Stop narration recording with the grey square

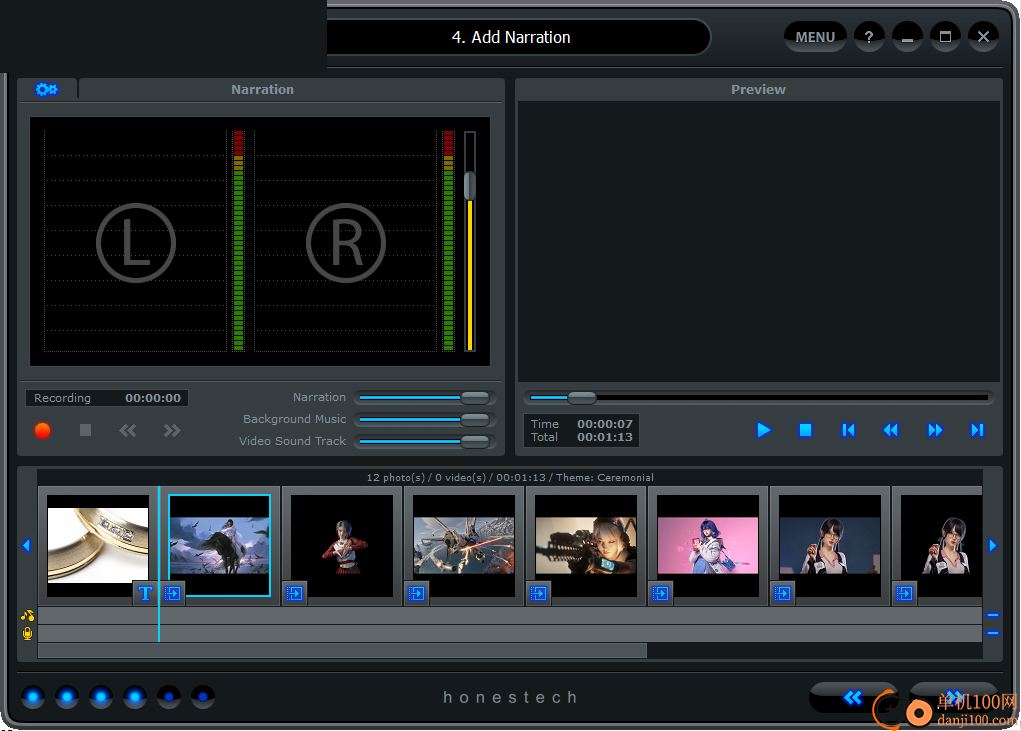pos(85,430)
